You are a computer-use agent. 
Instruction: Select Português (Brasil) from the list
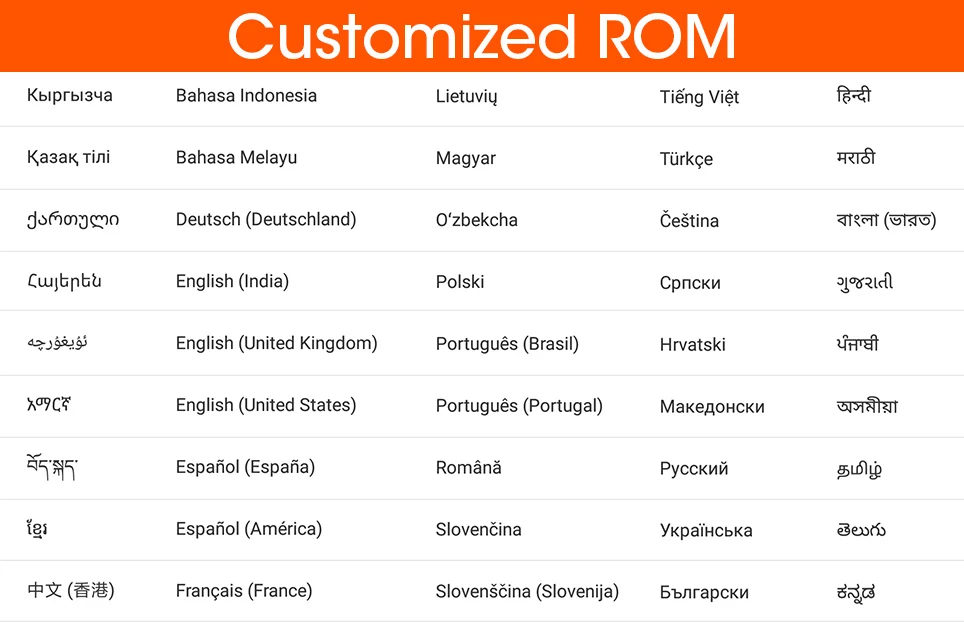coord(507,344)
